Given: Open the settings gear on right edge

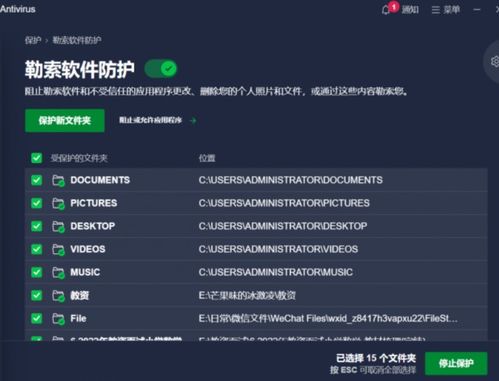Looking at the screenshot, I should [495, 61].
